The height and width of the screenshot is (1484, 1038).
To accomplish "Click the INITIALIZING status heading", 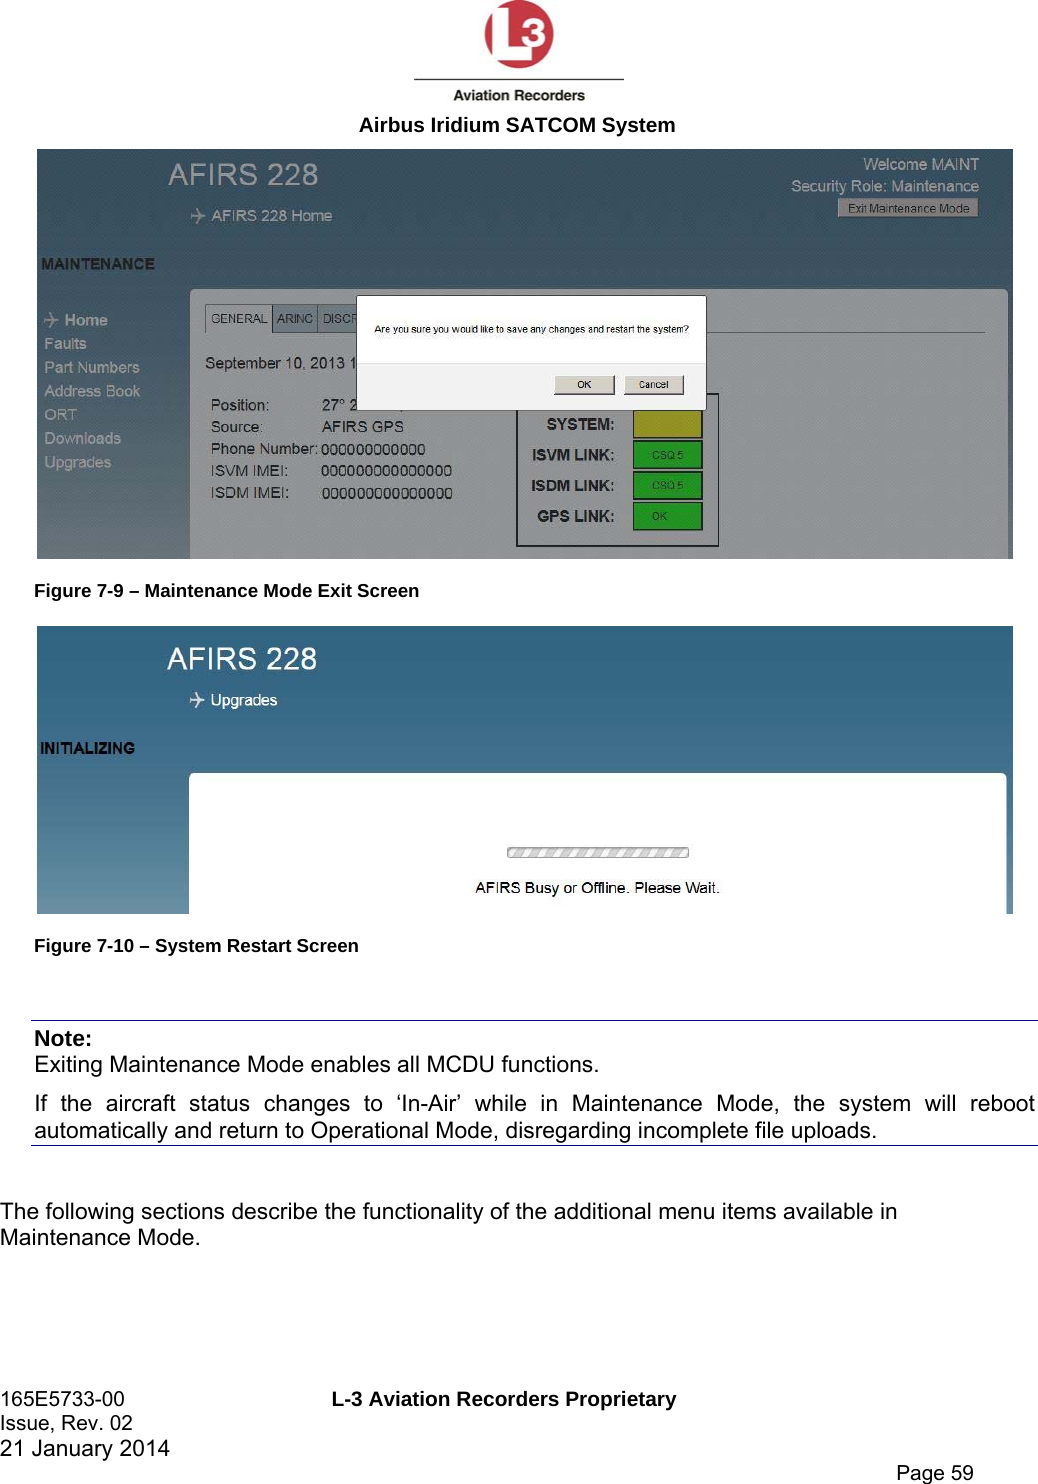I will pyautogui.click(x=87, y=748).
